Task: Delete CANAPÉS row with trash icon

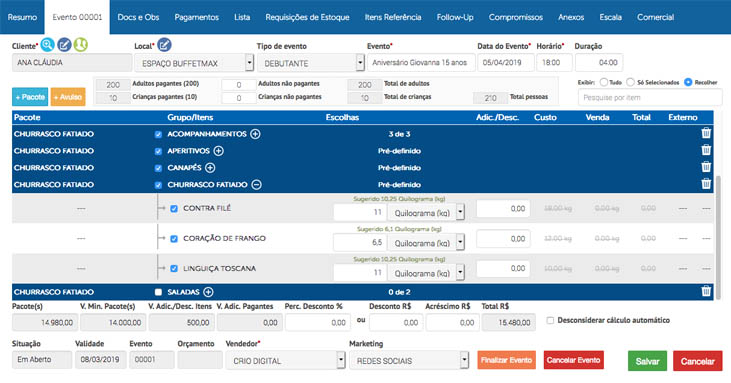Action: tap(706, 167)
